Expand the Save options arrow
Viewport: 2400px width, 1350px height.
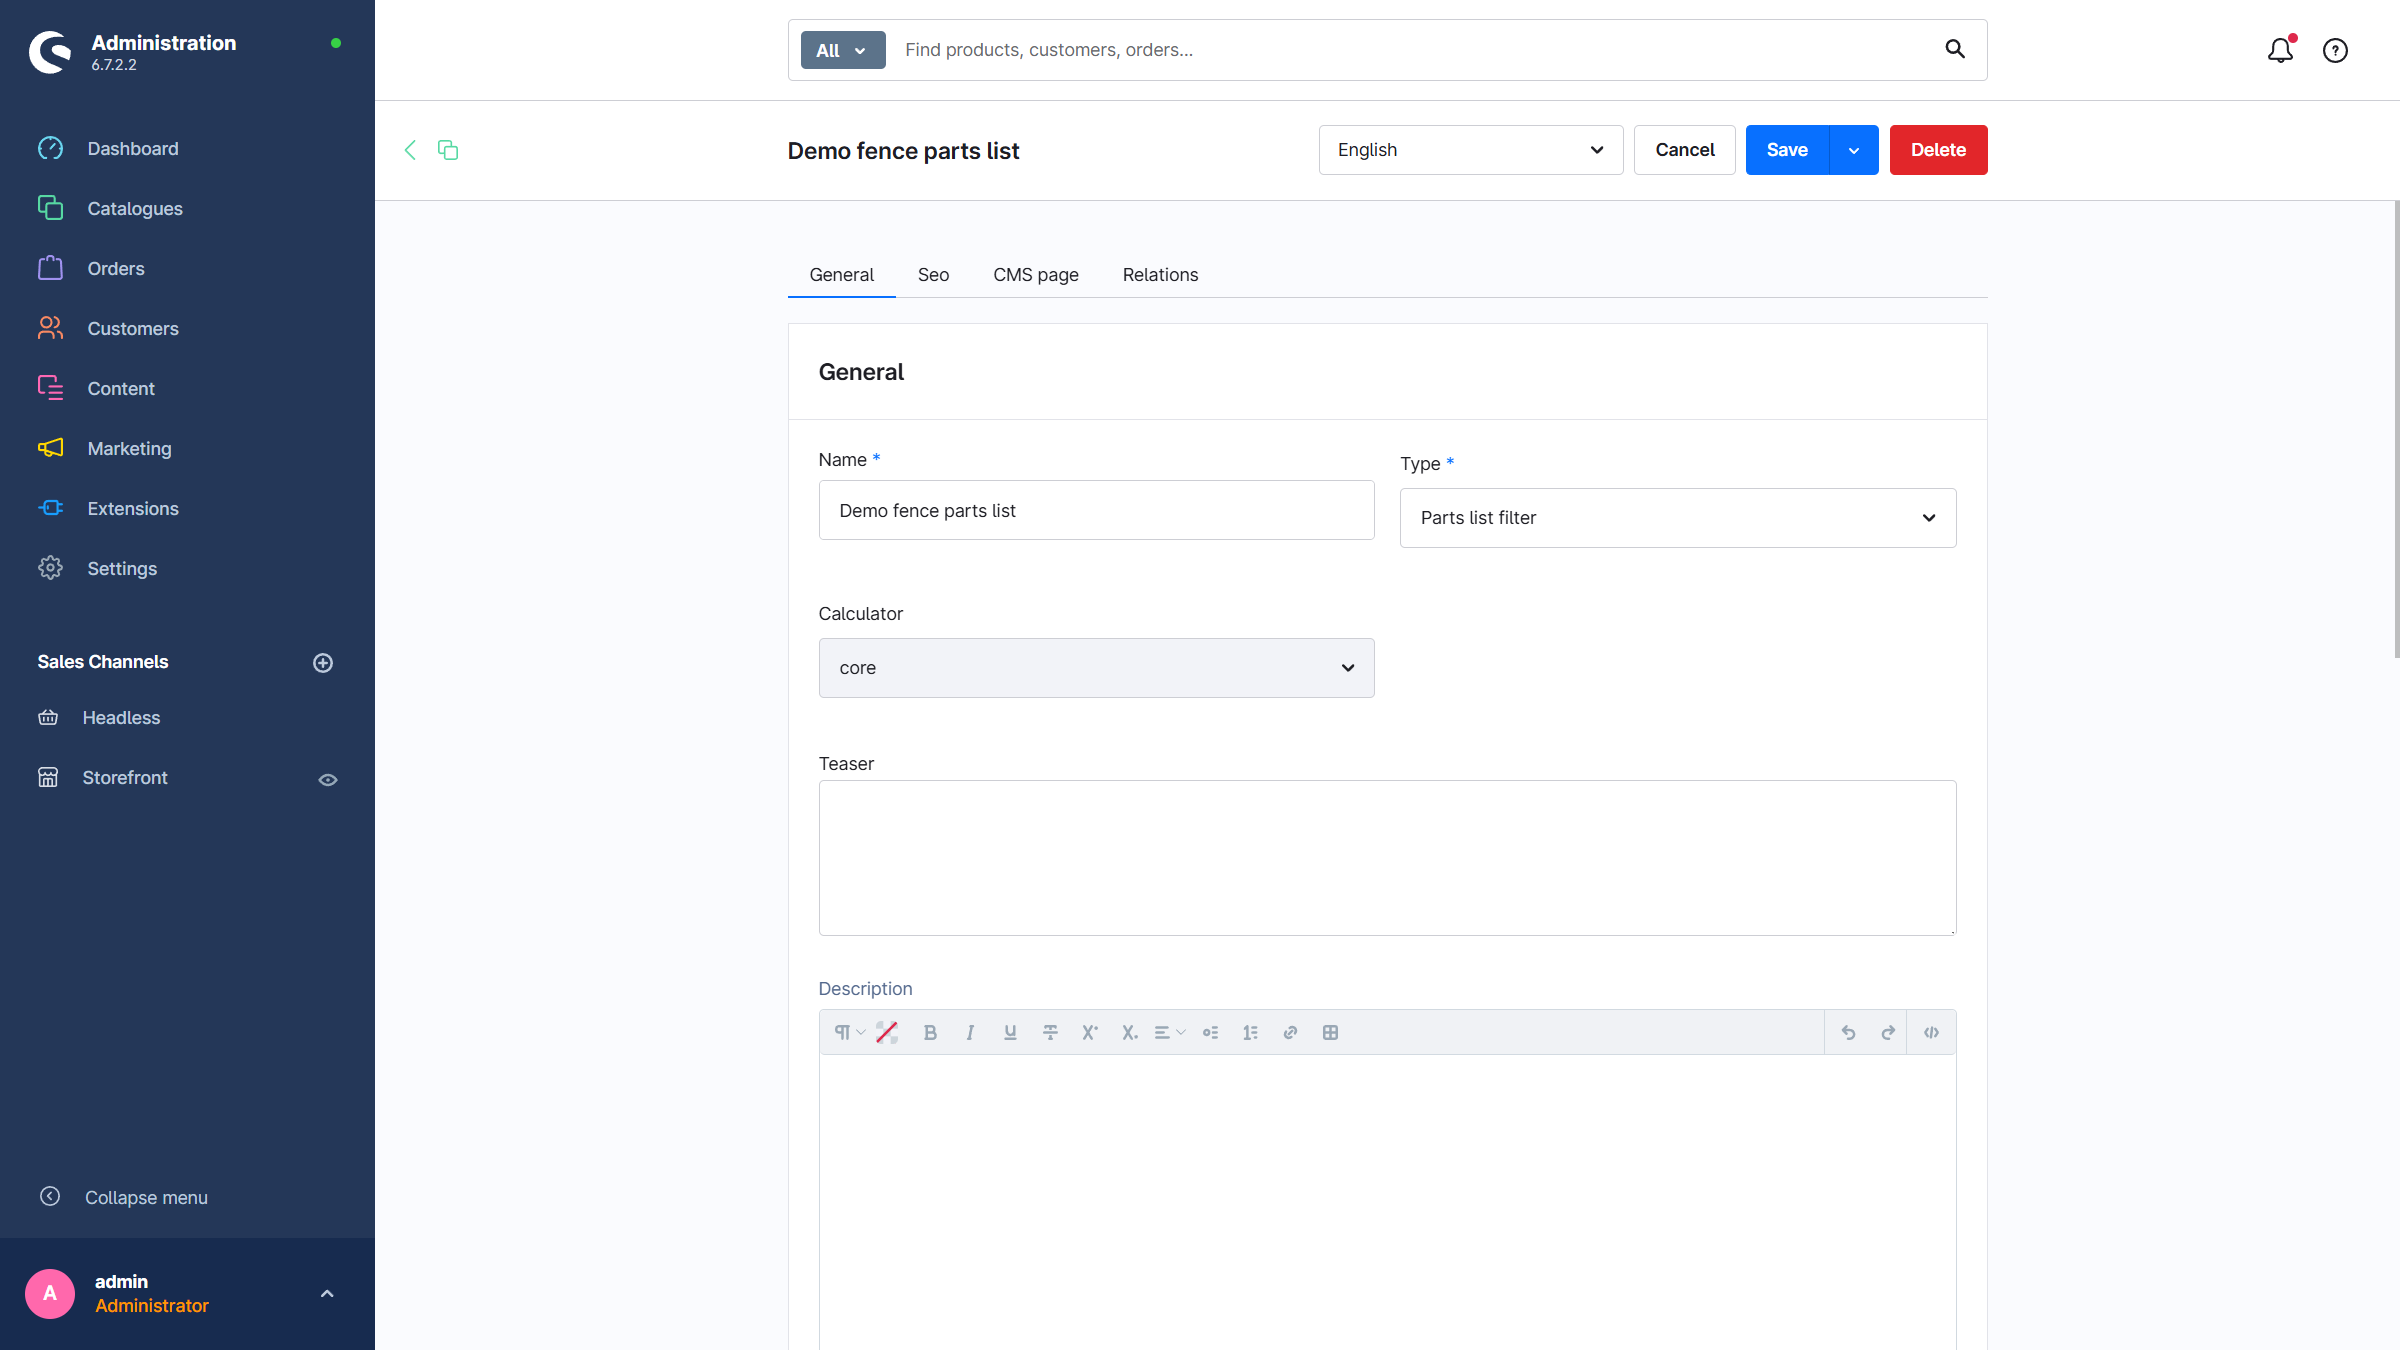[x=1854, y=150]
